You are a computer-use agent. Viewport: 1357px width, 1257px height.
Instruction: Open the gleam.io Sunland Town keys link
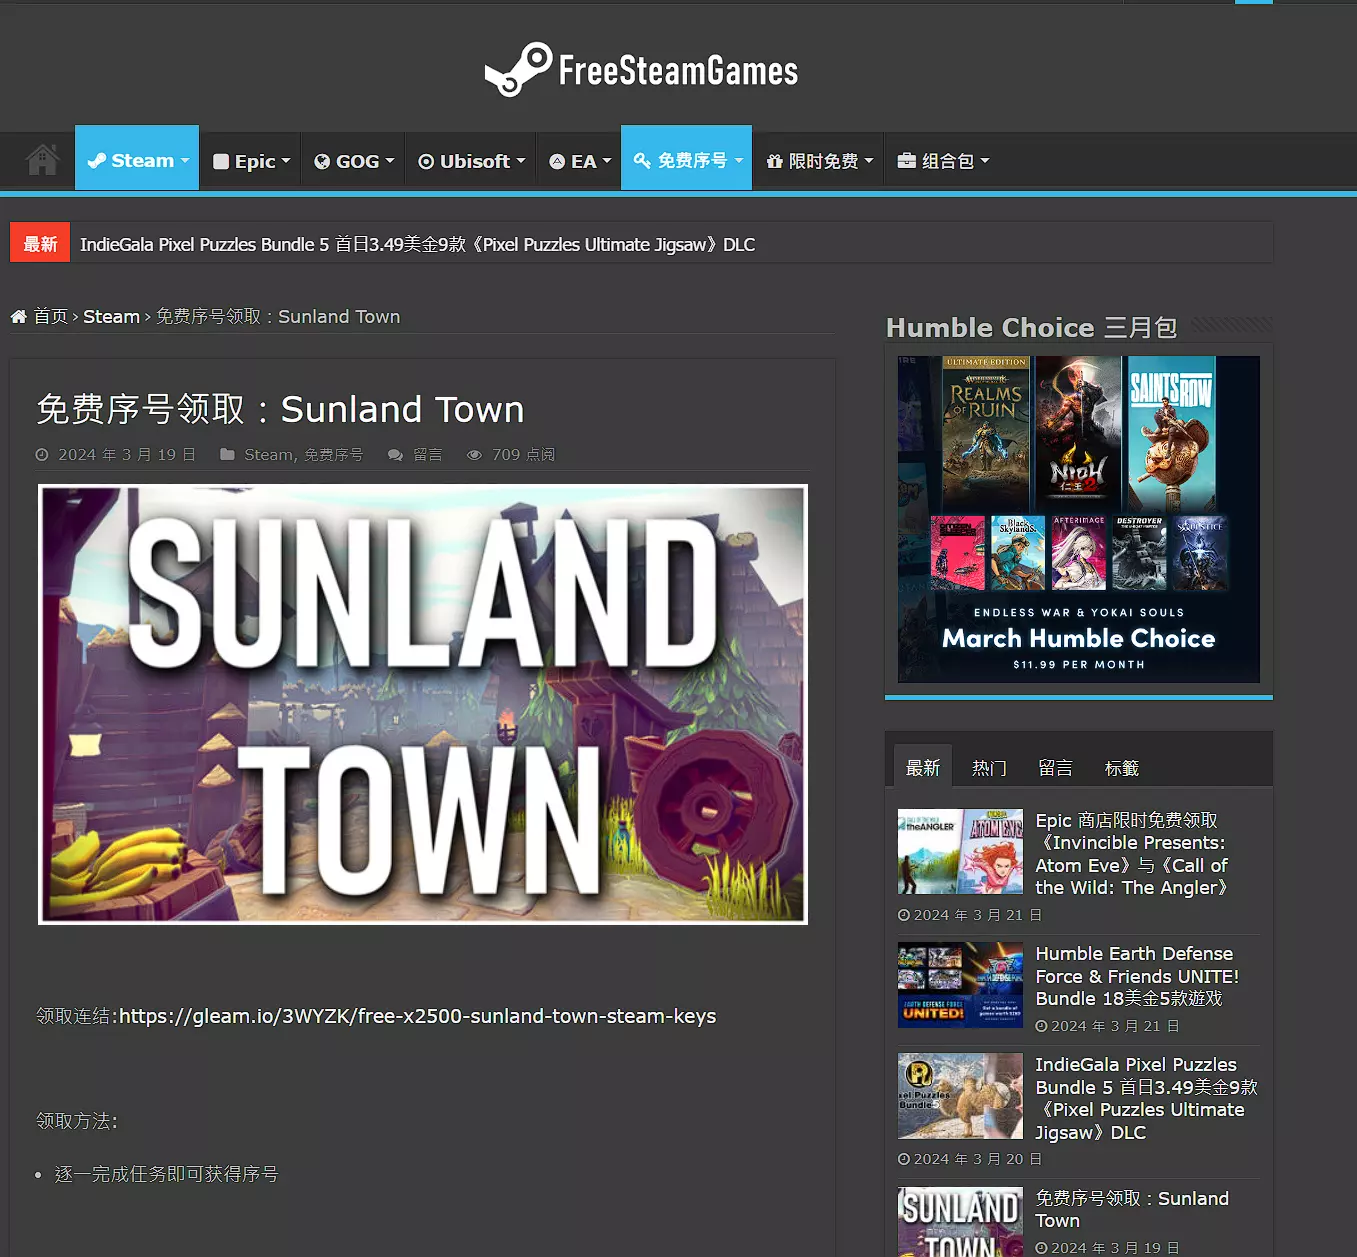tap(417, 1016)
